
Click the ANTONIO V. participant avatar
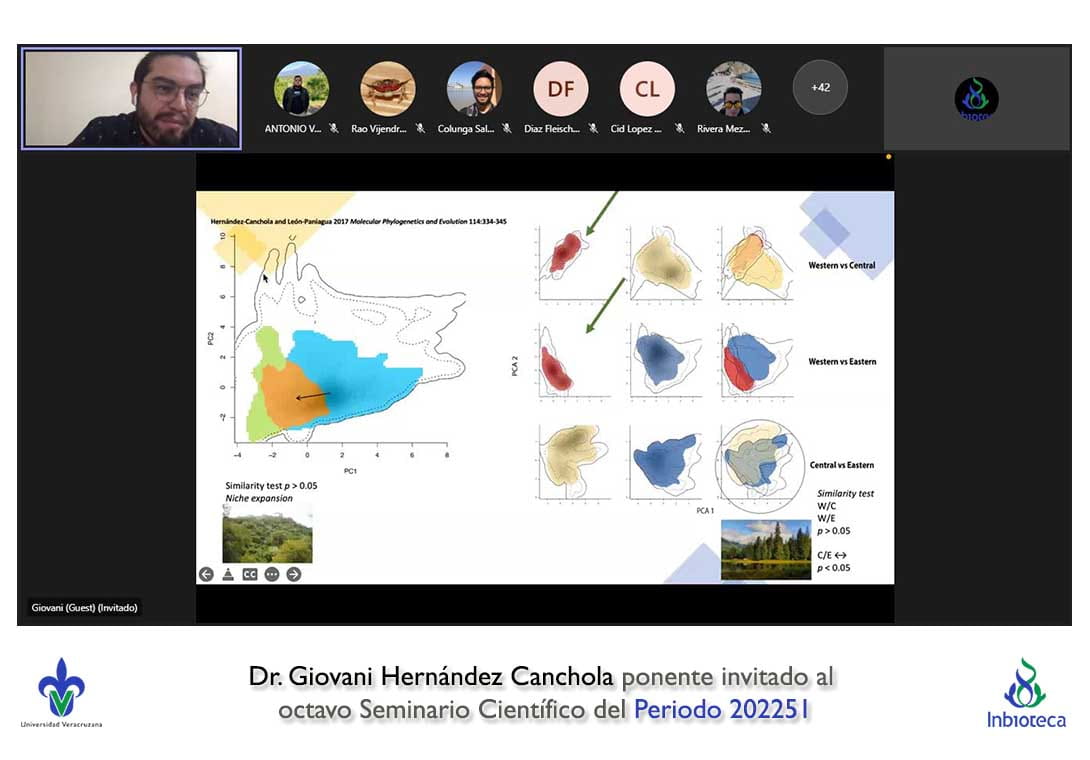click(x=301, y=89)
